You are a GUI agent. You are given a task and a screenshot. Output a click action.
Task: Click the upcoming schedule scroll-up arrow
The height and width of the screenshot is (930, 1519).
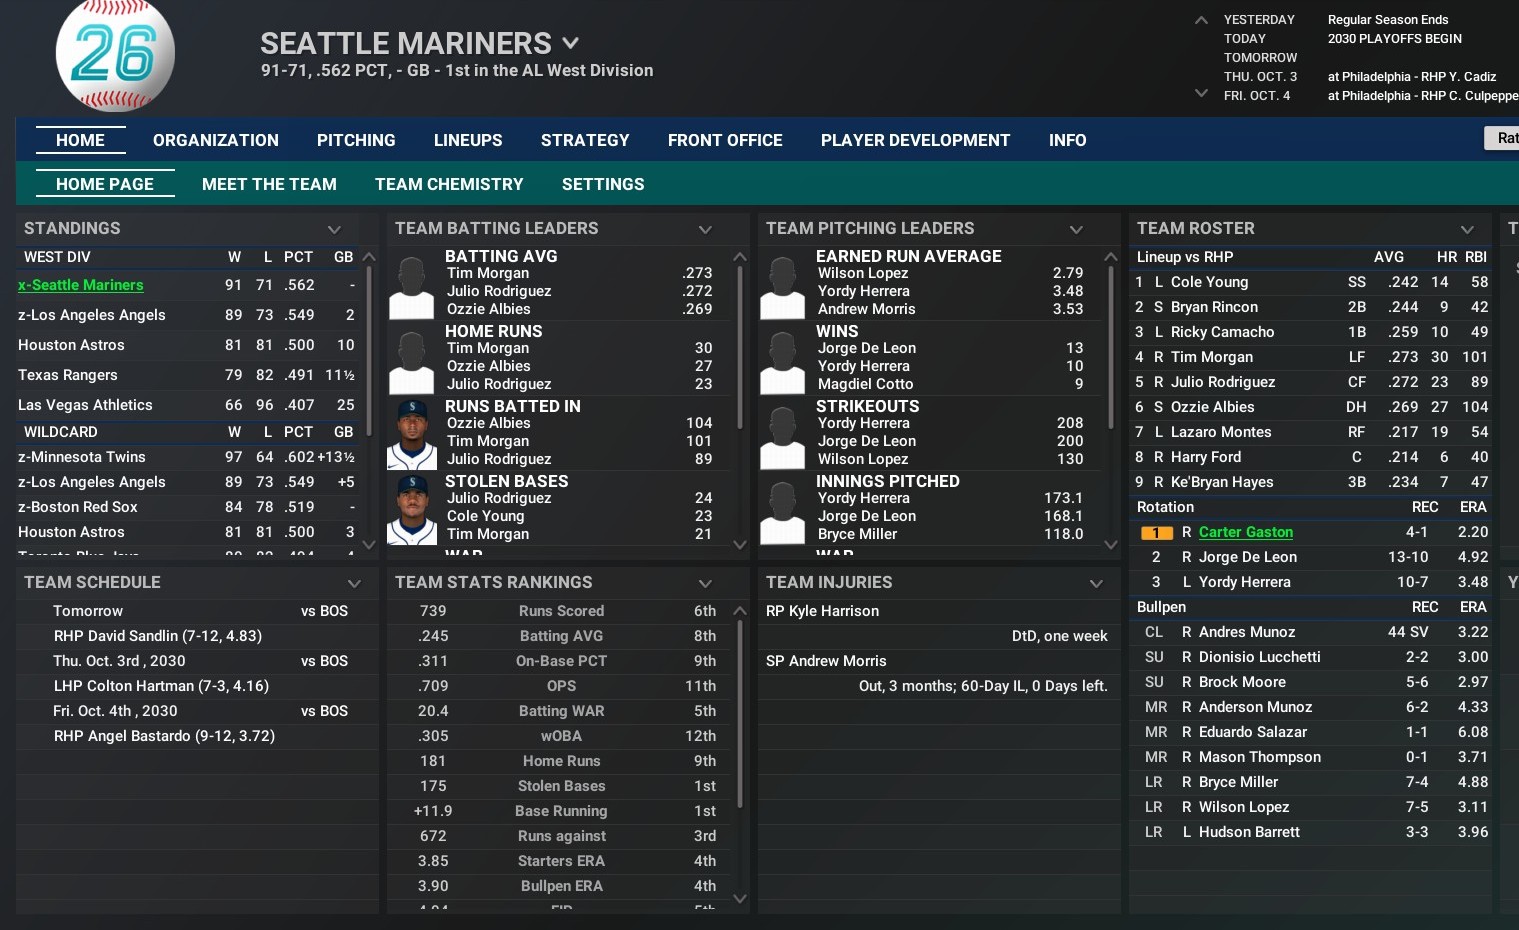pos(1201,20)
